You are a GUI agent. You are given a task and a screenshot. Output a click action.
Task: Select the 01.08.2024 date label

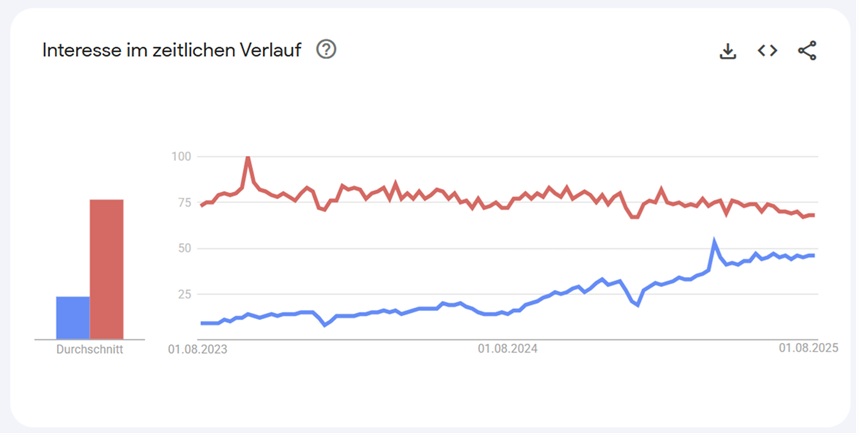(x=508, y=349)
